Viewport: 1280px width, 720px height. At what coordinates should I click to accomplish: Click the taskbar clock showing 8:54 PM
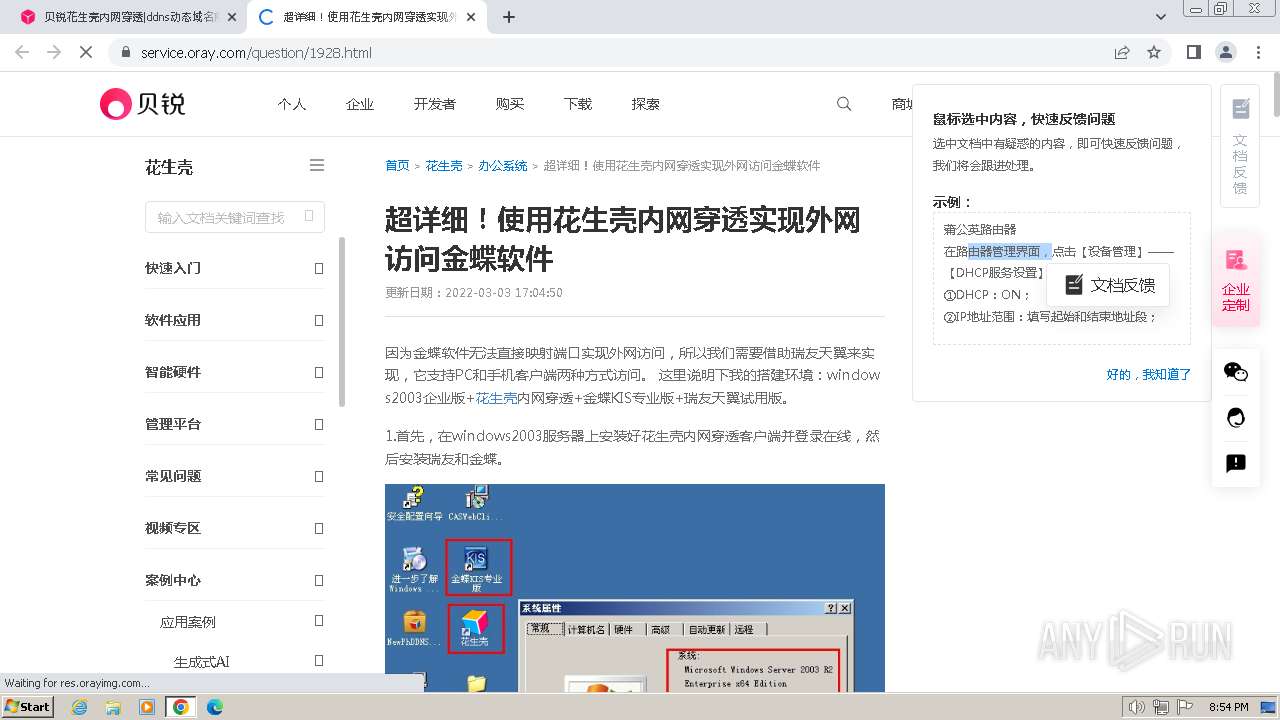pyautogui.click(x=1229, y=707)
